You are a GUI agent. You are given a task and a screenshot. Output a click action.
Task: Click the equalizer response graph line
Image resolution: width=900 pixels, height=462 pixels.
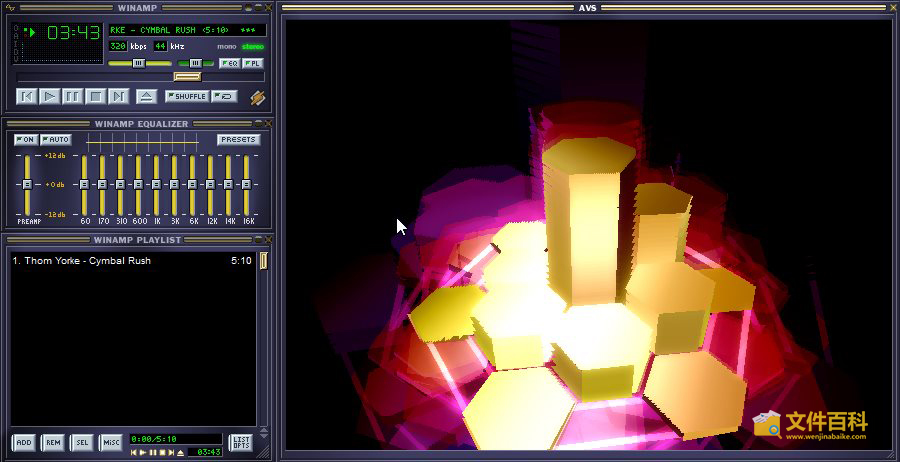[x=142, y=142]
